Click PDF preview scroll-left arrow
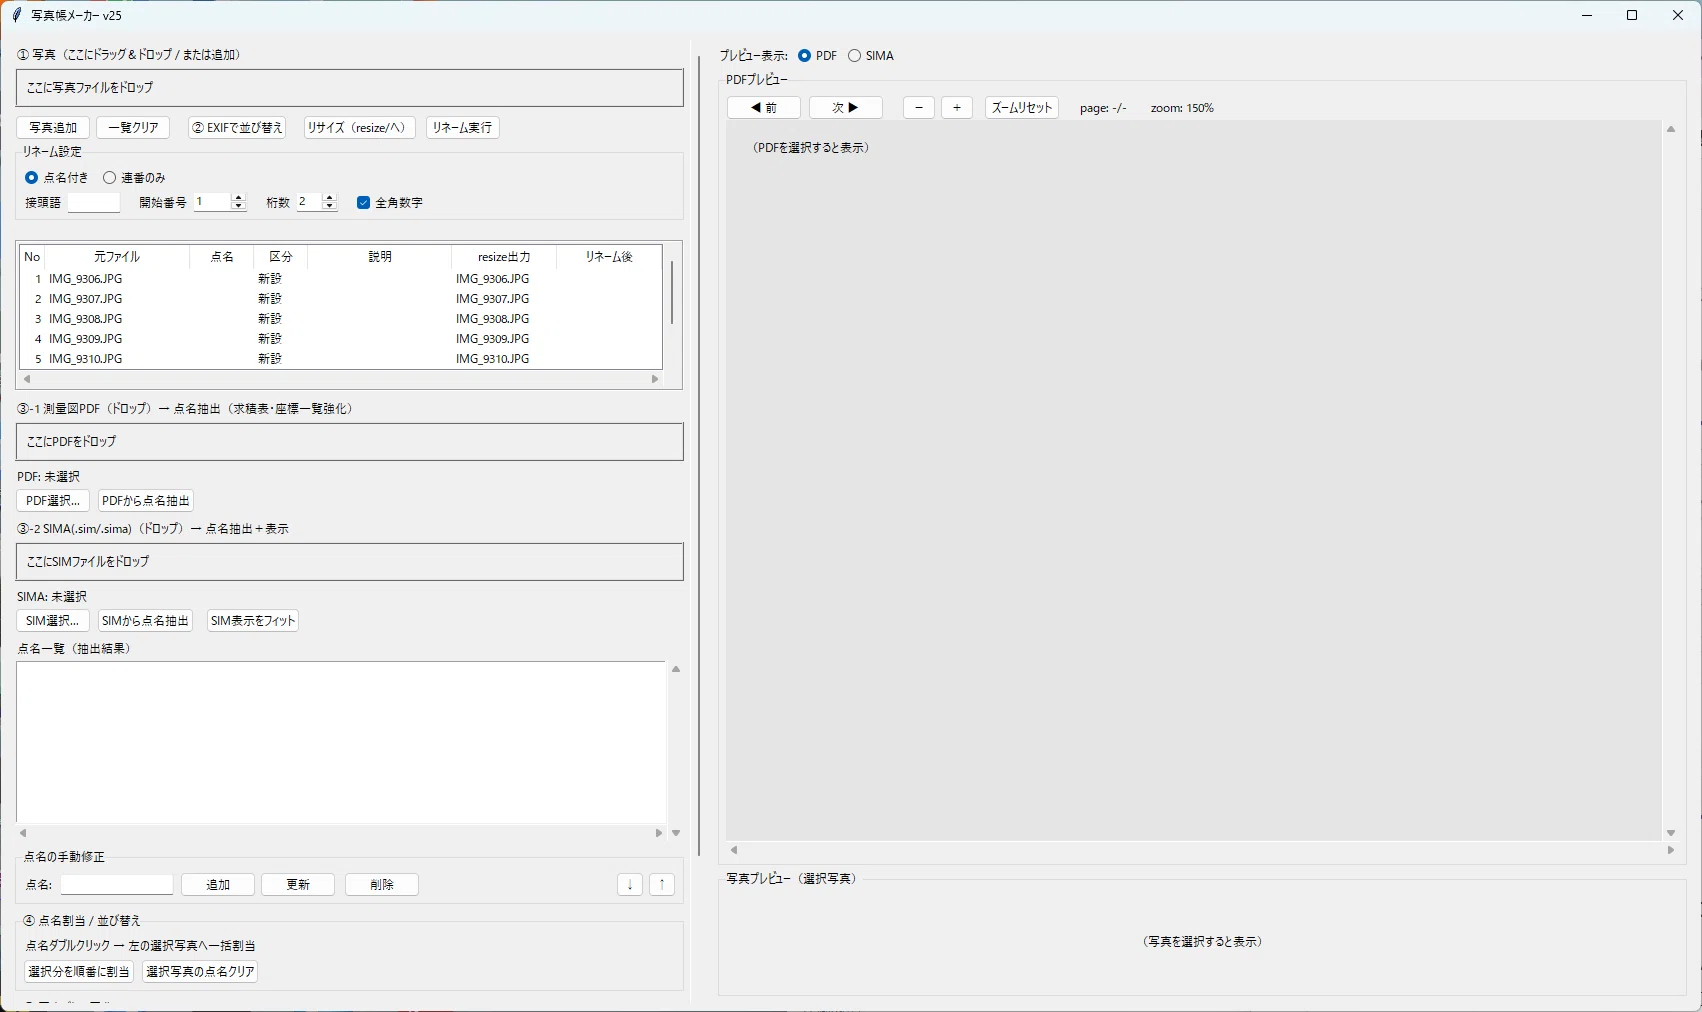Viewport: 1702px width, 1012px height. (x=734, y=850)
